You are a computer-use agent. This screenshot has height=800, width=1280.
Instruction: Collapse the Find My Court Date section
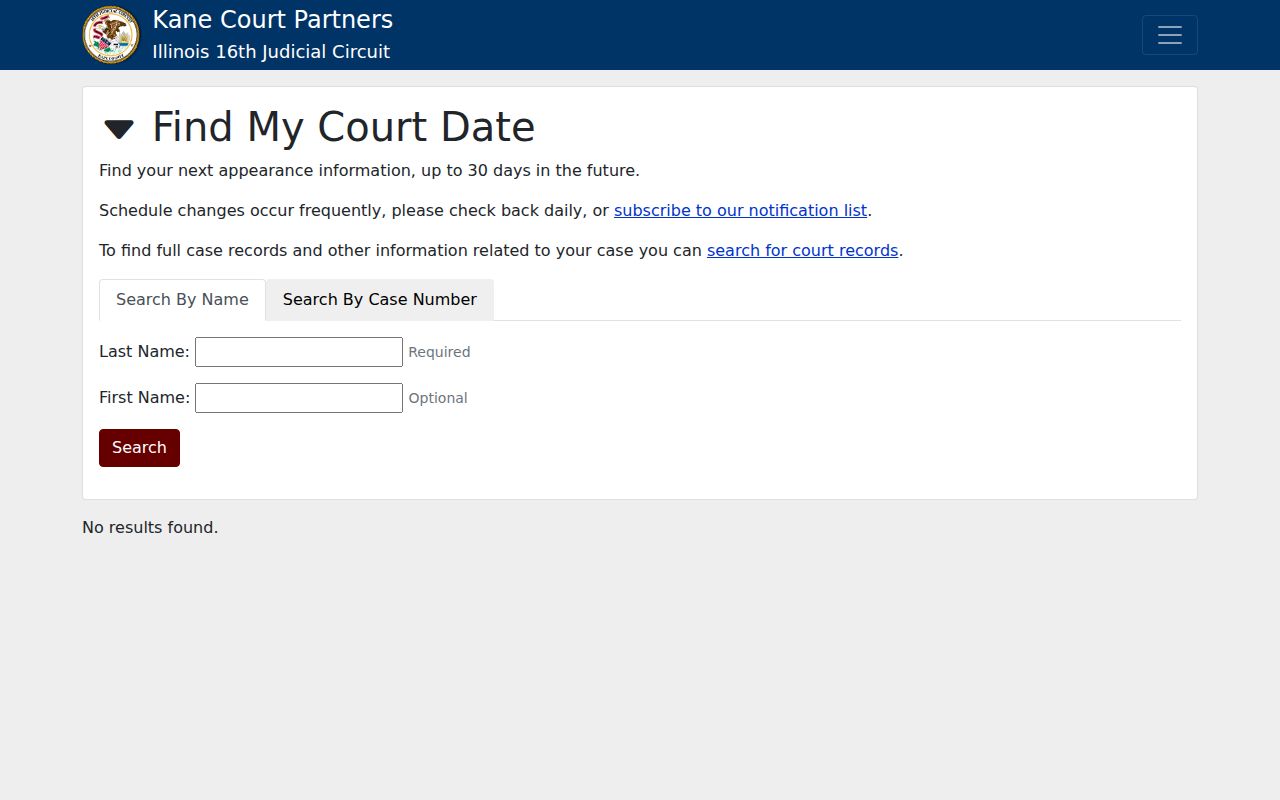pyautogui.click(x=119, y=129)
